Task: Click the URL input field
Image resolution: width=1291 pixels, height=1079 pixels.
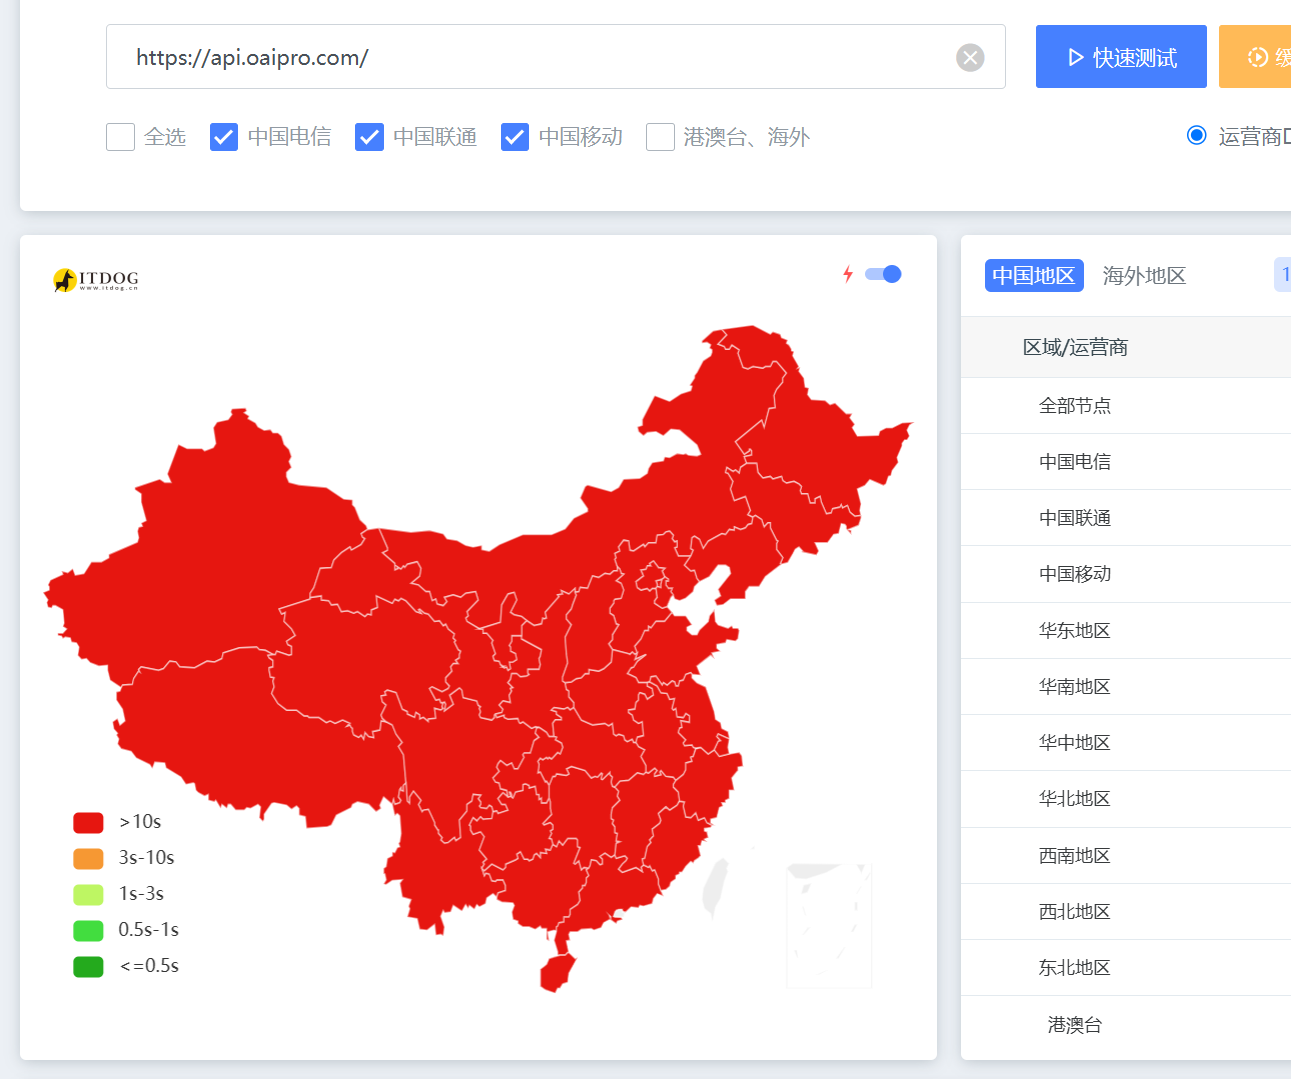Action: point(556,57)
